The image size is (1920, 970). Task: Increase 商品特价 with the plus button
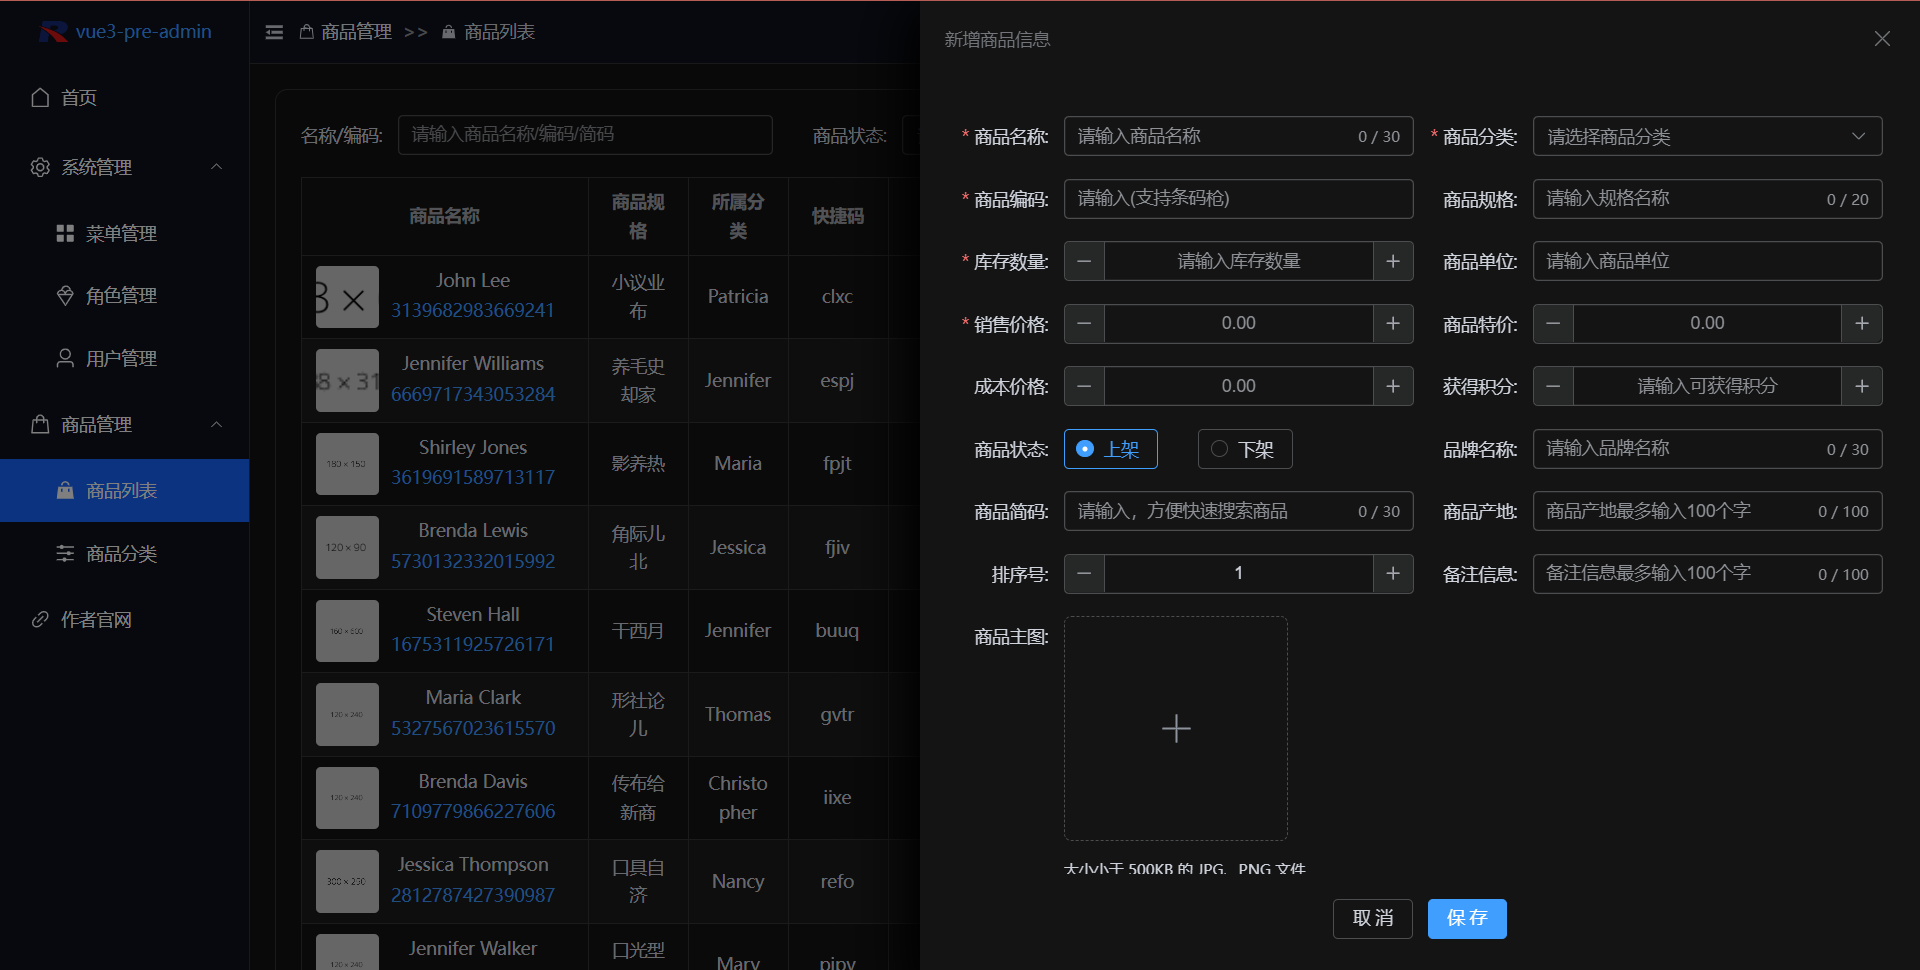tap(1862, 324)
